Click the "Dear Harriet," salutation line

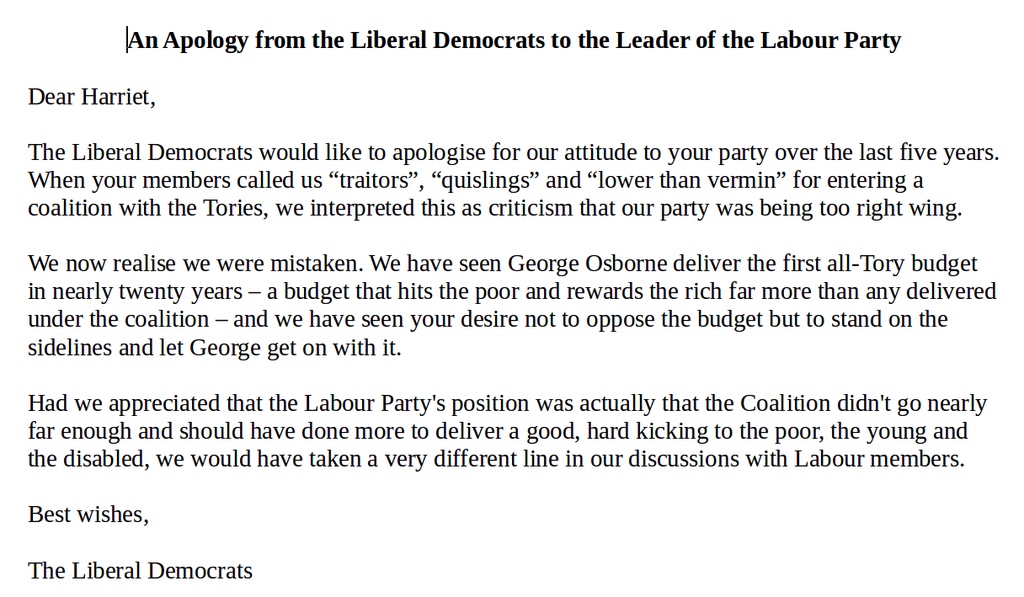[x=92, y=97]
